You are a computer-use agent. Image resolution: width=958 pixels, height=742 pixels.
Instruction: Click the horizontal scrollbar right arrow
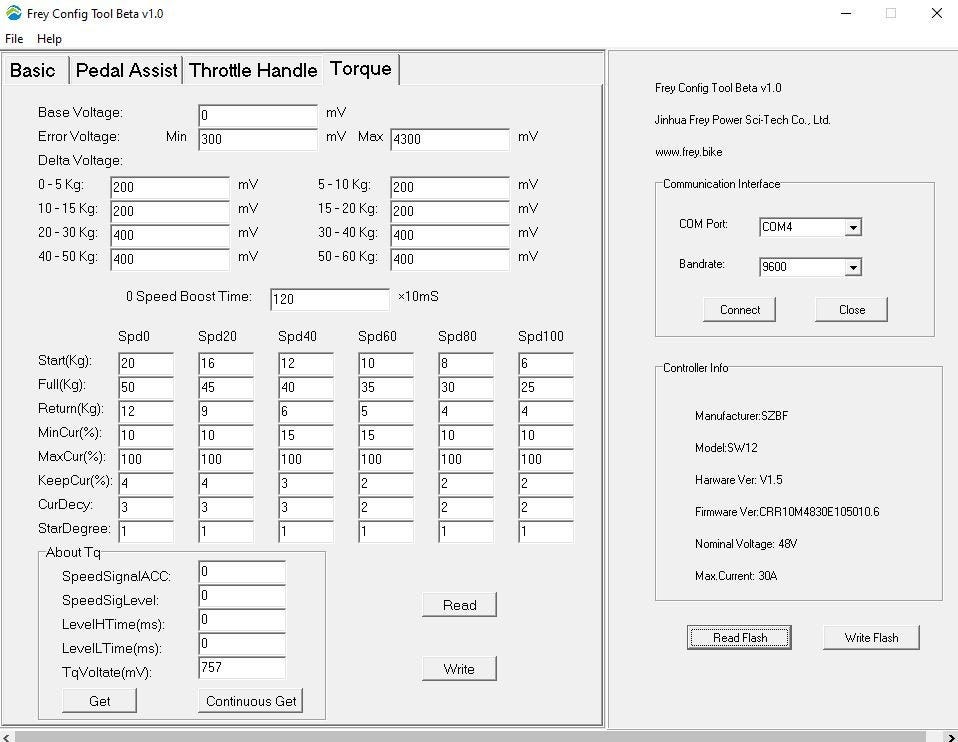tap(950, 736)
